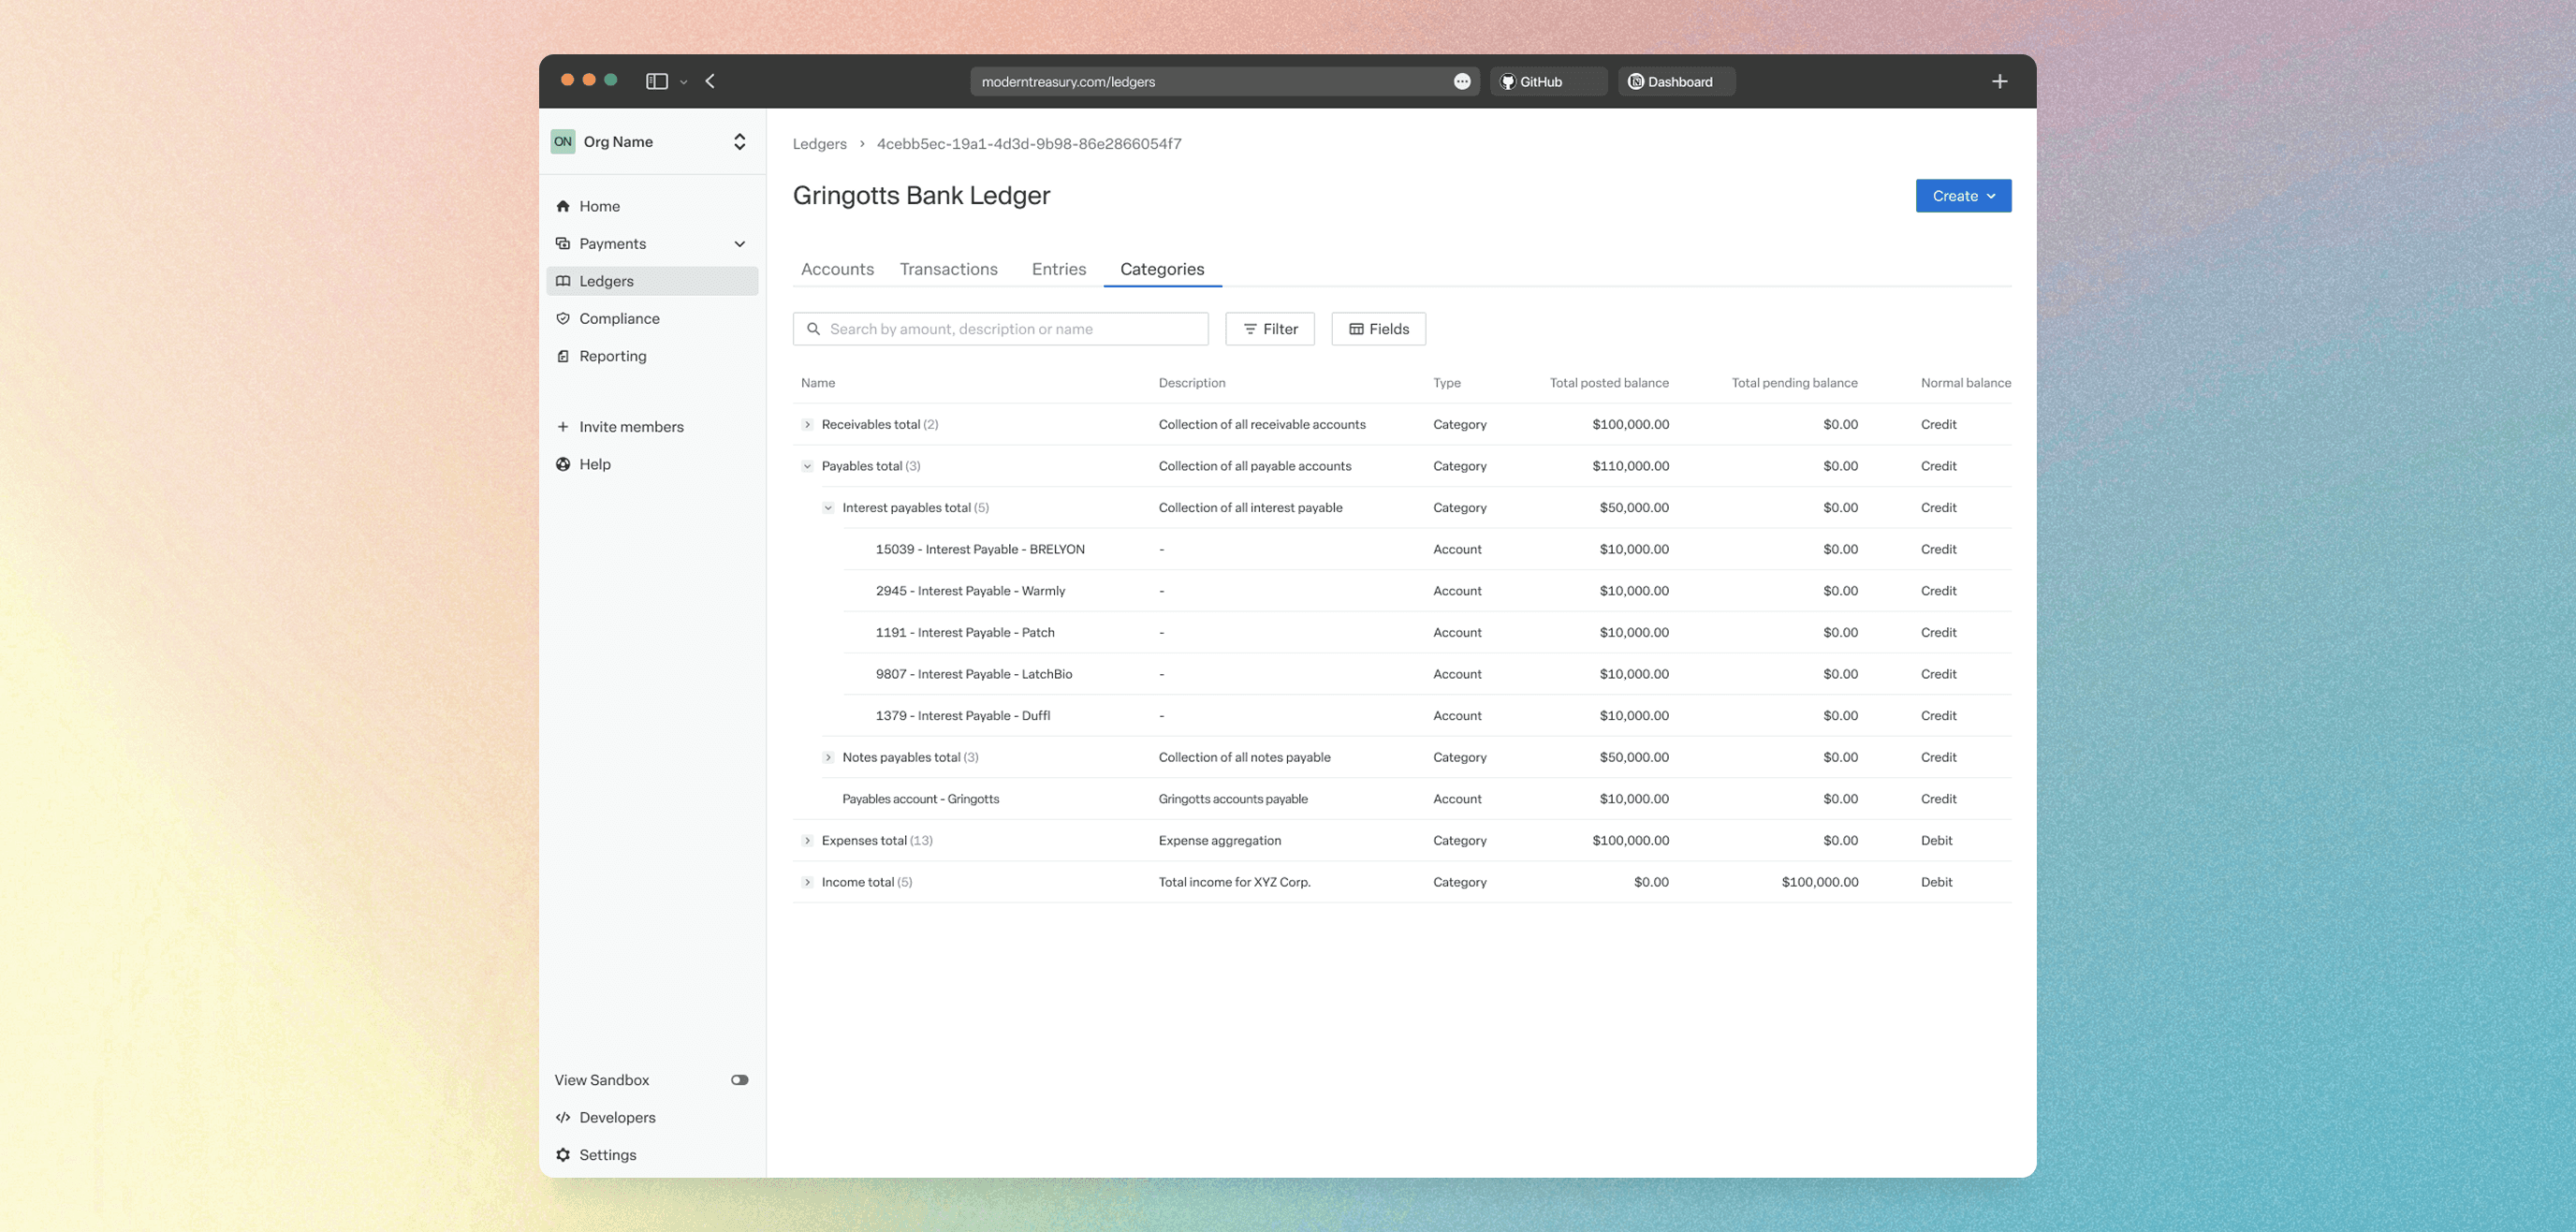
Task: Switch to the Transactions tab
Action: pyautogui.click(x=948, y=269)
